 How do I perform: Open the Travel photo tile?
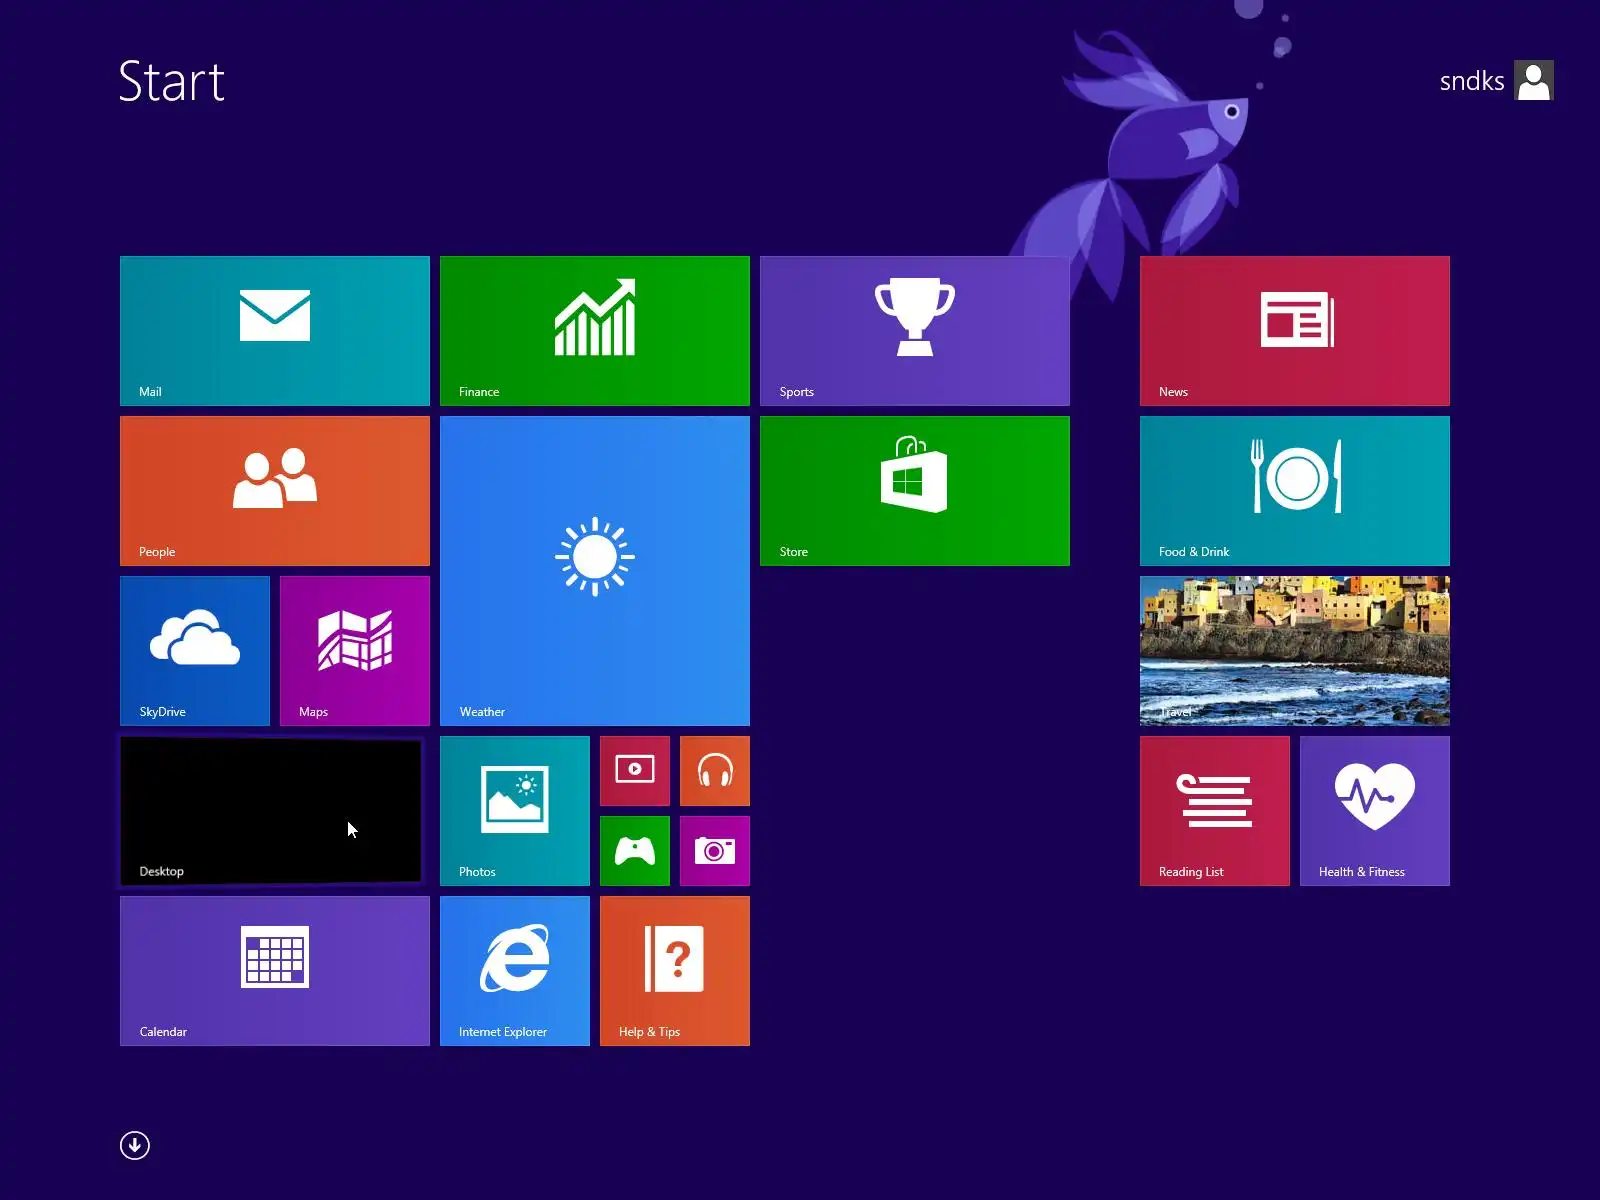click(1295, 651)
